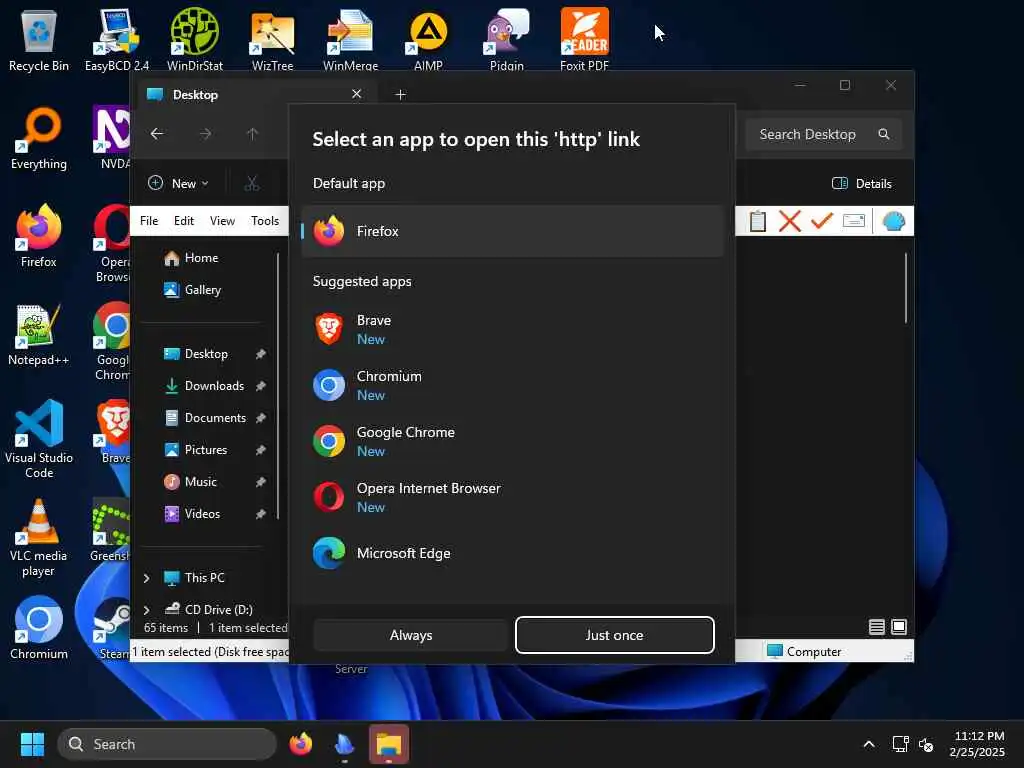Screen dimensions: 1024x768
Task: Select the Firefox desktop shortcut
Action: point(39,236)
